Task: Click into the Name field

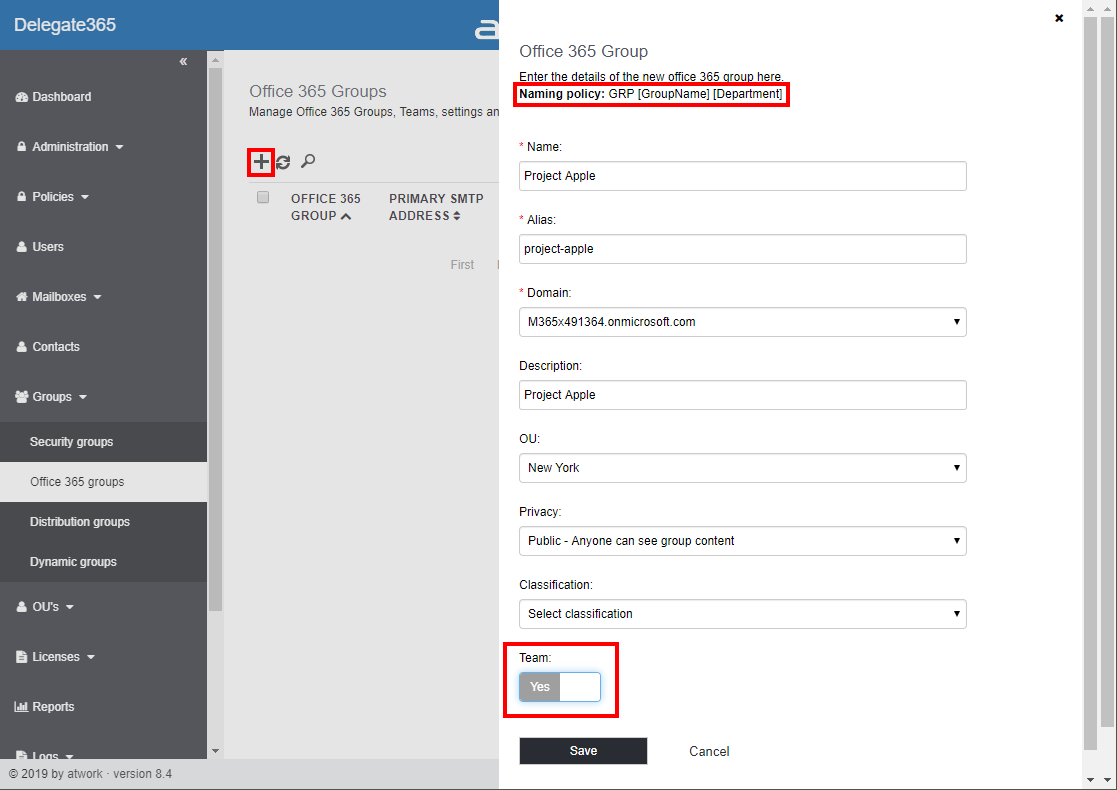Action: coord(742,176)
